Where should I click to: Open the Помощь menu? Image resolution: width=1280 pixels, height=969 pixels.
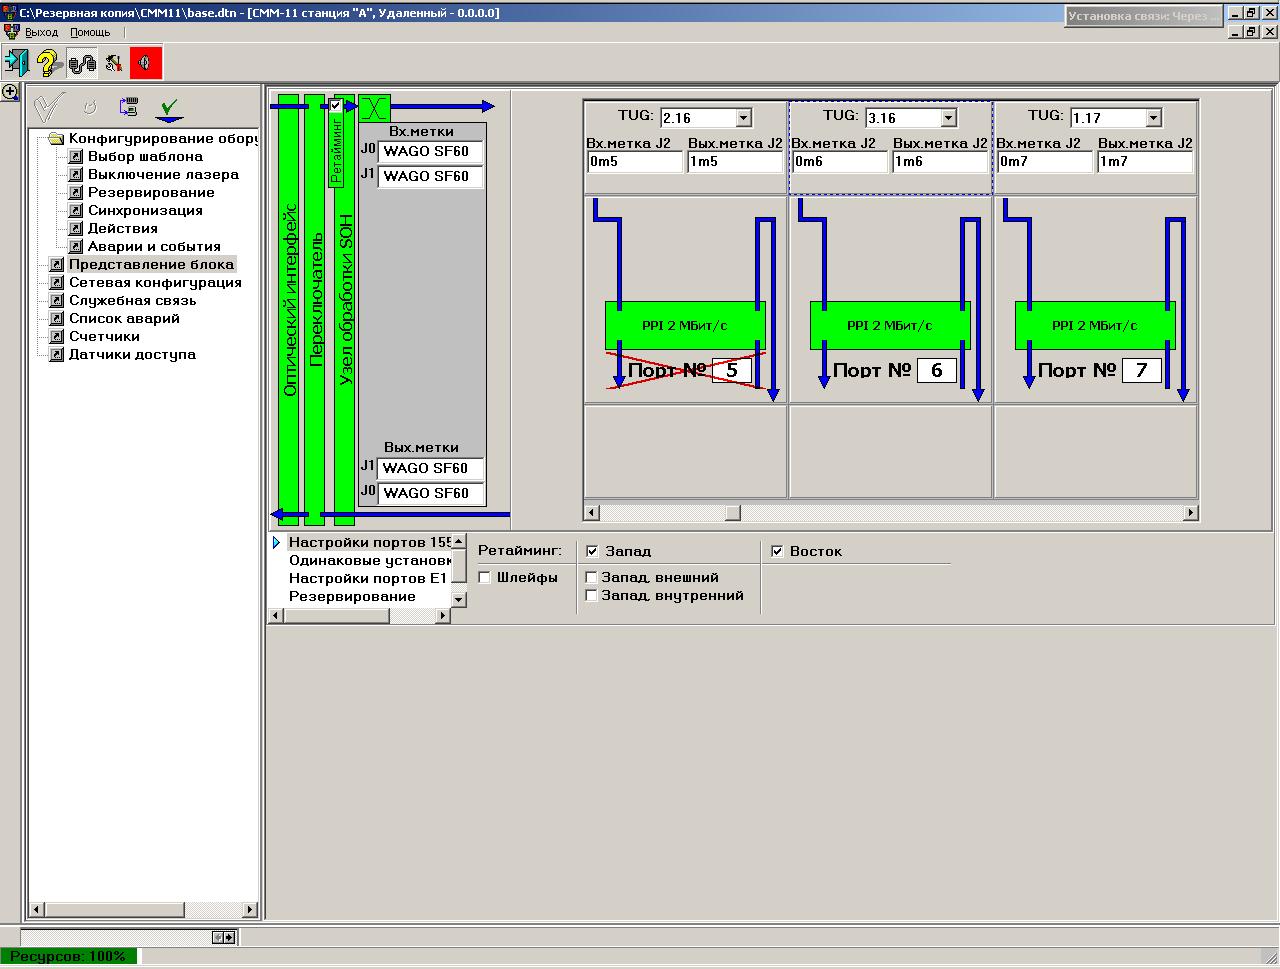[90, 32]
